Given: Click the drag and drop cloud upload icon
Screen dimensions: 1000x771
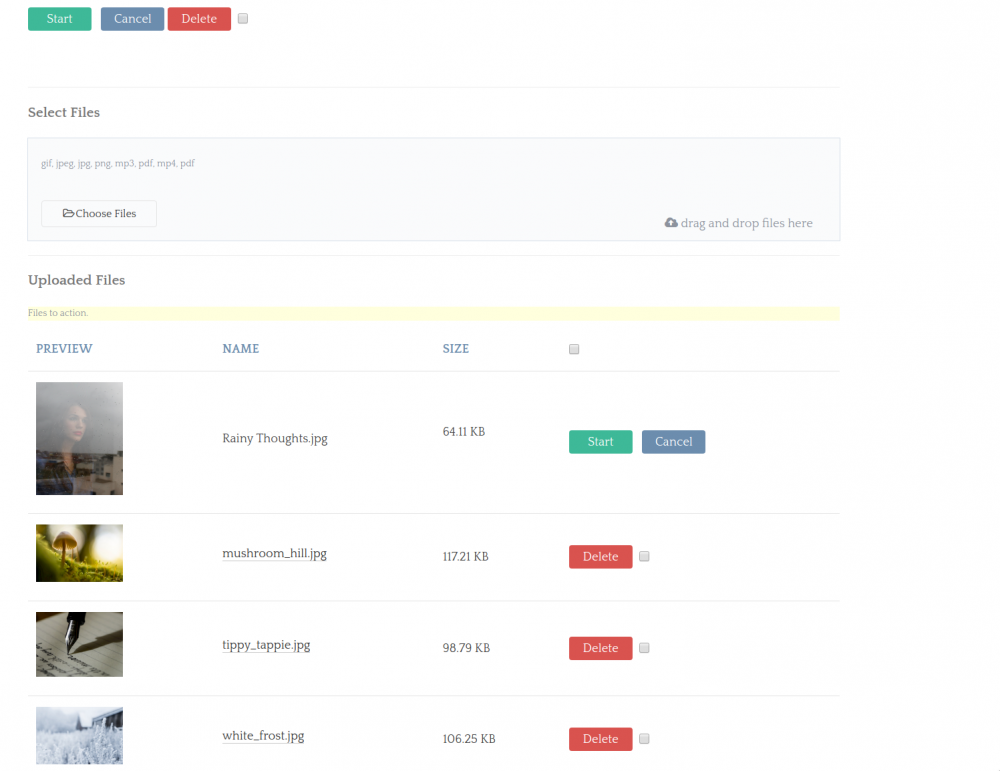Looking at the screenshot, I should pos(671,223).
